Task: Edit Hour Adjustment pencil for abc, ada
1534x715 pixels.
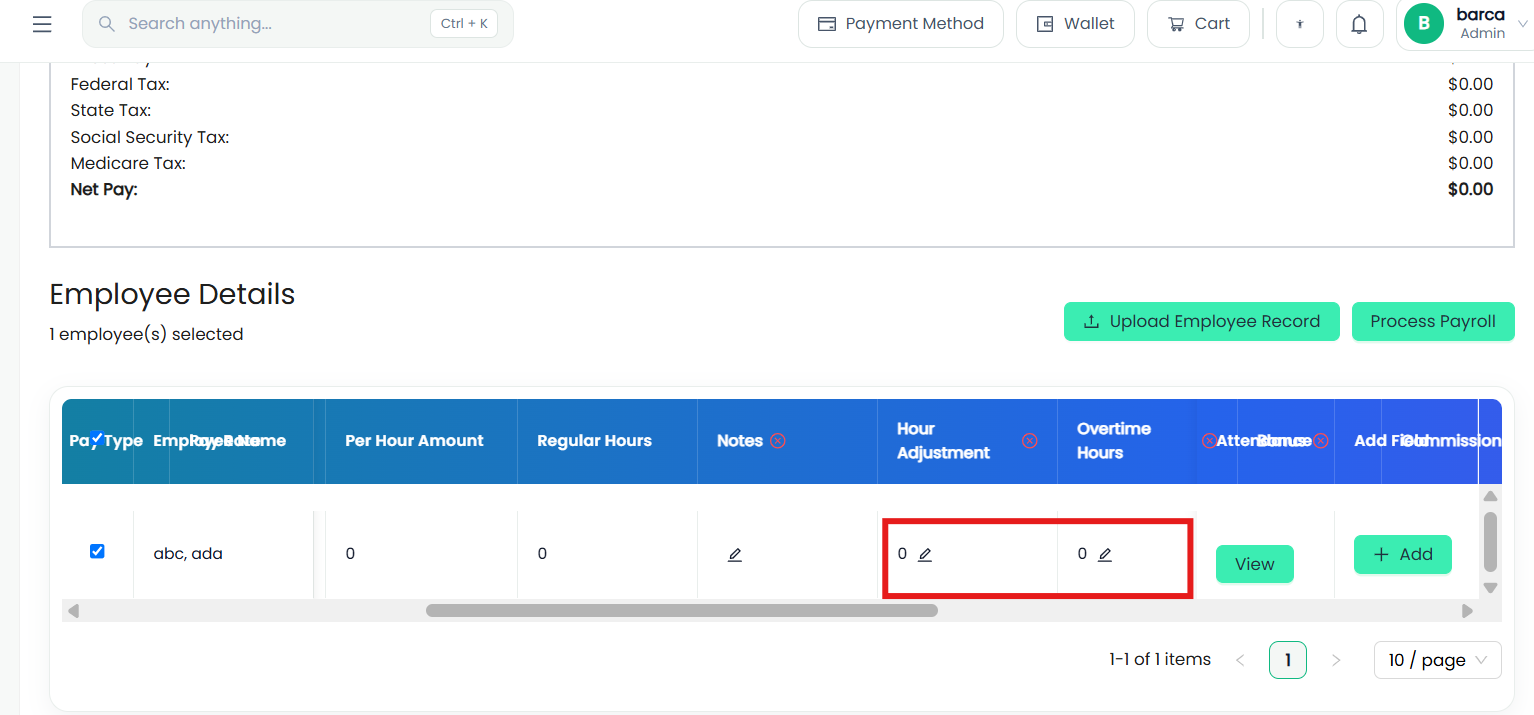Action: tap(925, 555)
